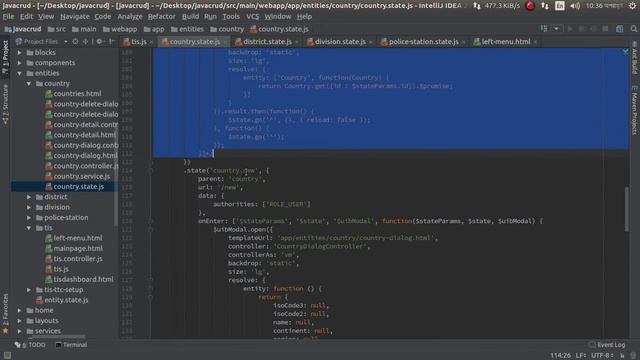The width and height of the screenshot is (640, 360).
Task: Click the UTF-8 encoding selector
Action: 602,356
